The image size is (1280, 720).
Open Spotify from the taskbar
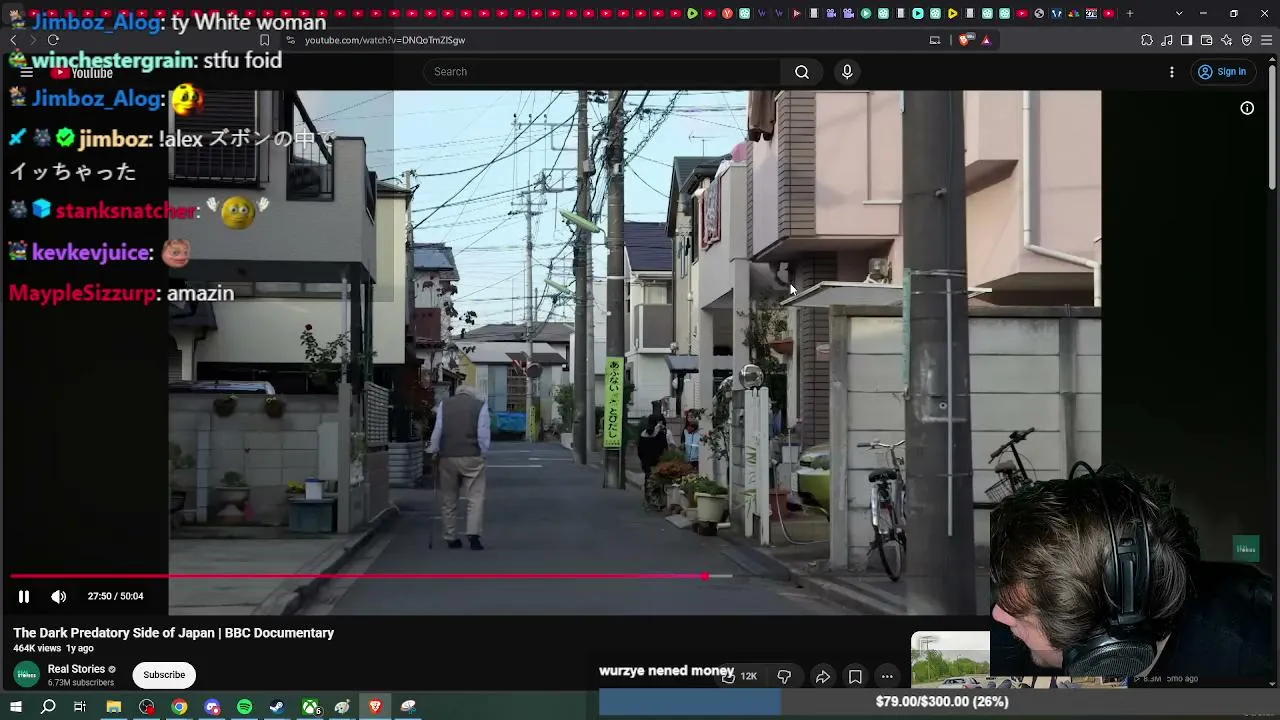click(245, 707)
